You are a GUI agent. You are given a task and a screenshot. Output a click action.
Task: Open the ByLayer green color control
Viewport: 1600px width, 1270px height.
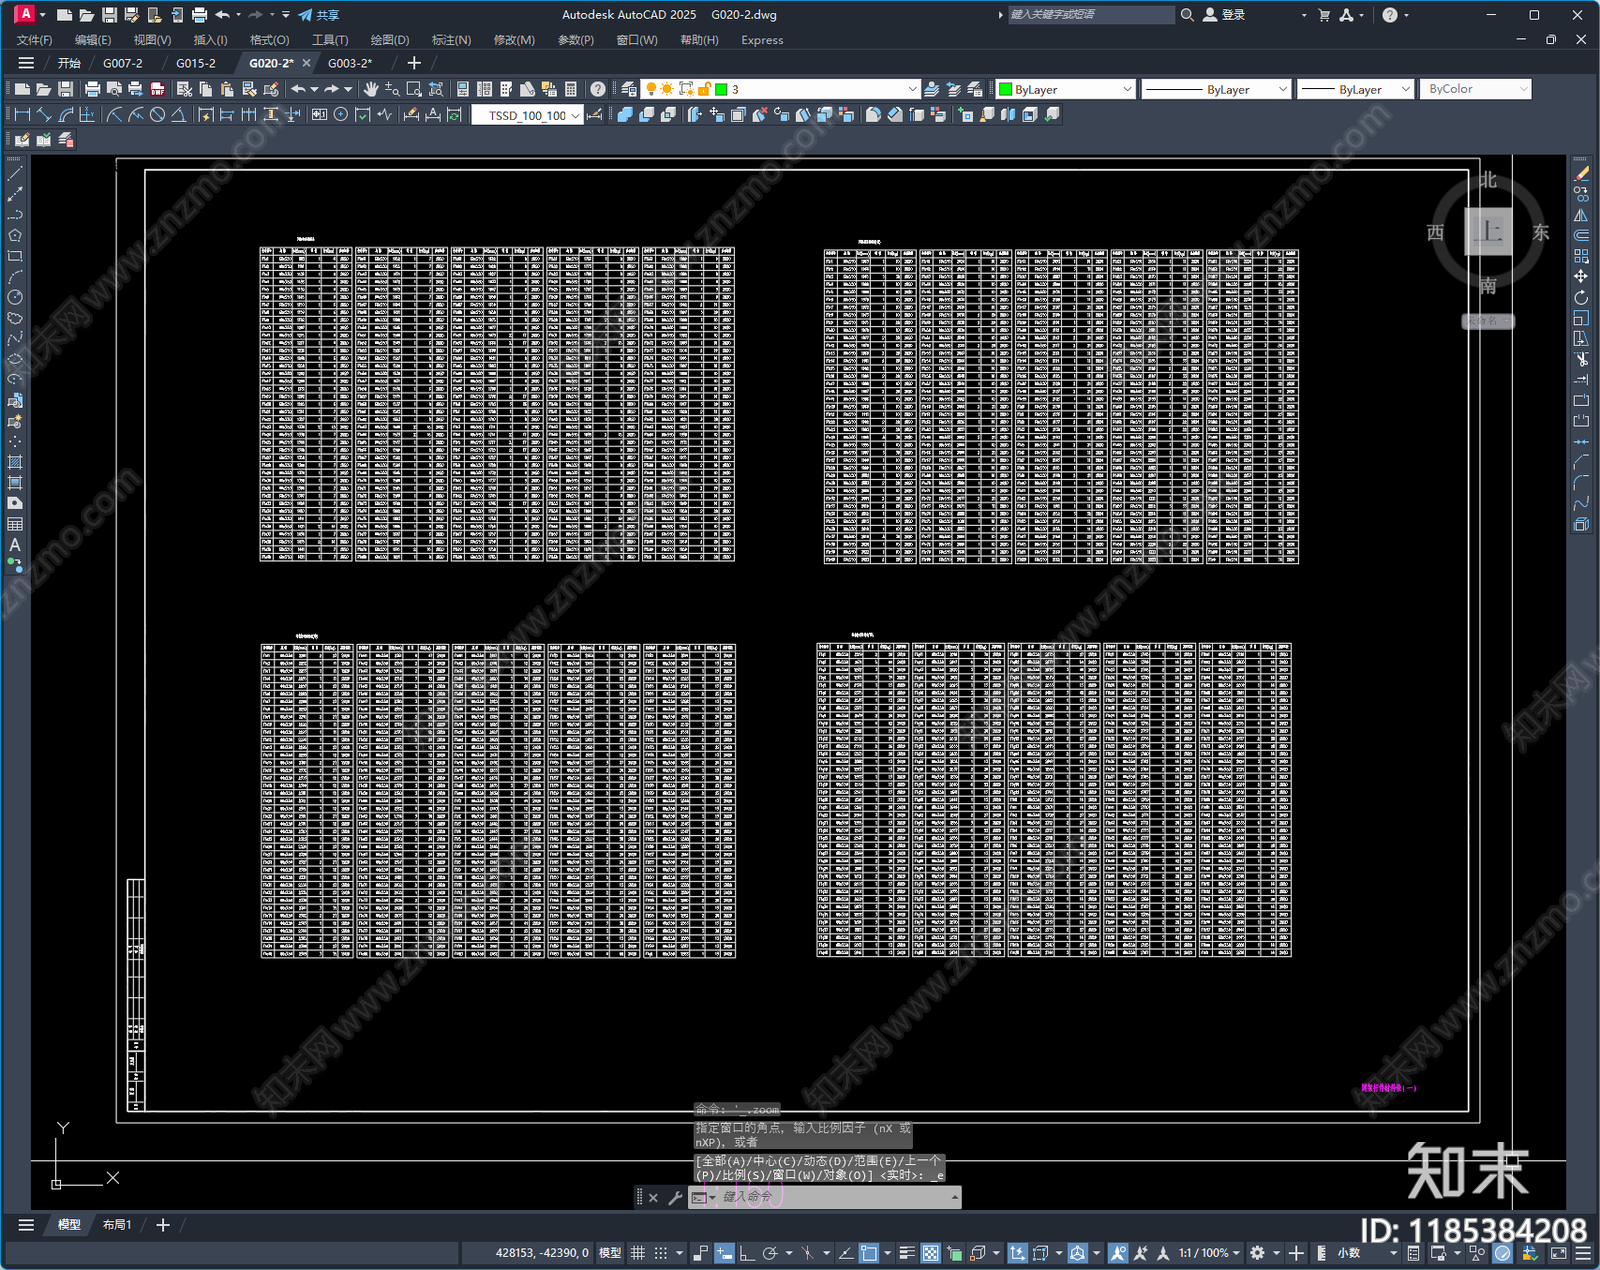coord(1066,89)
